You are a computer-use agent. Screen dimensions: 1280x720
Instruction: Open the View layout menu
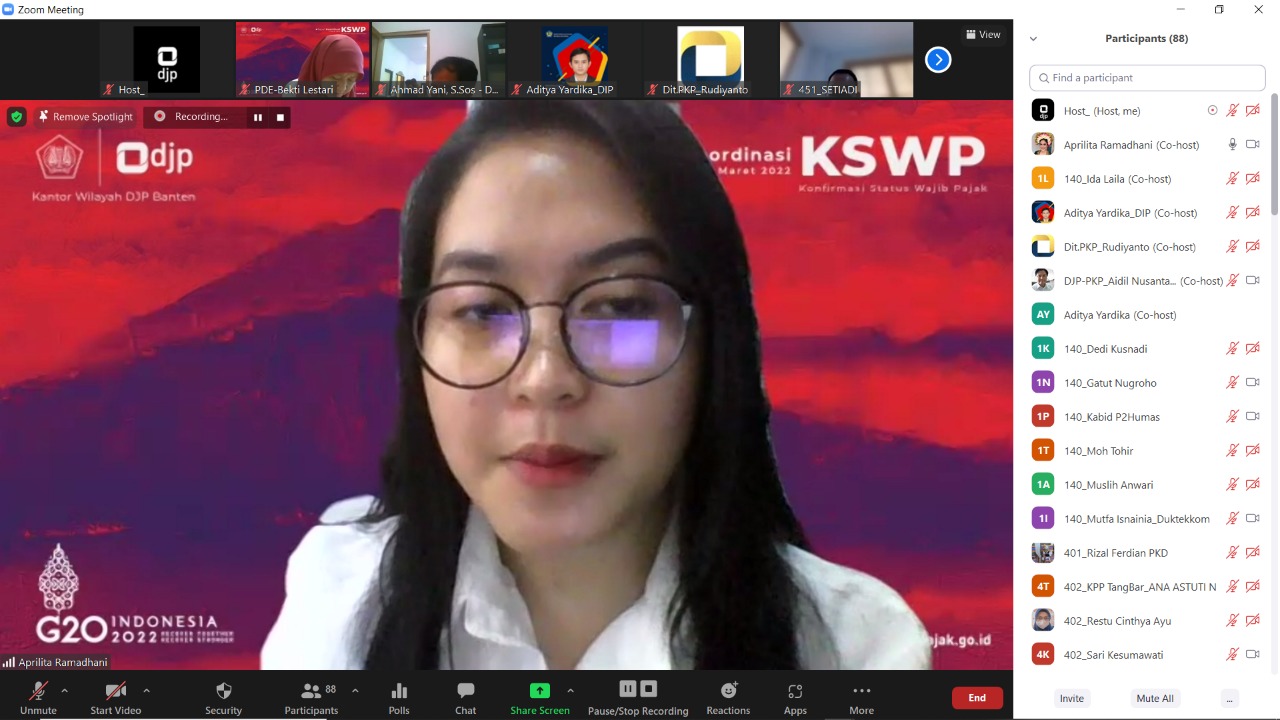pyautogui.click(x=983, y=35)
